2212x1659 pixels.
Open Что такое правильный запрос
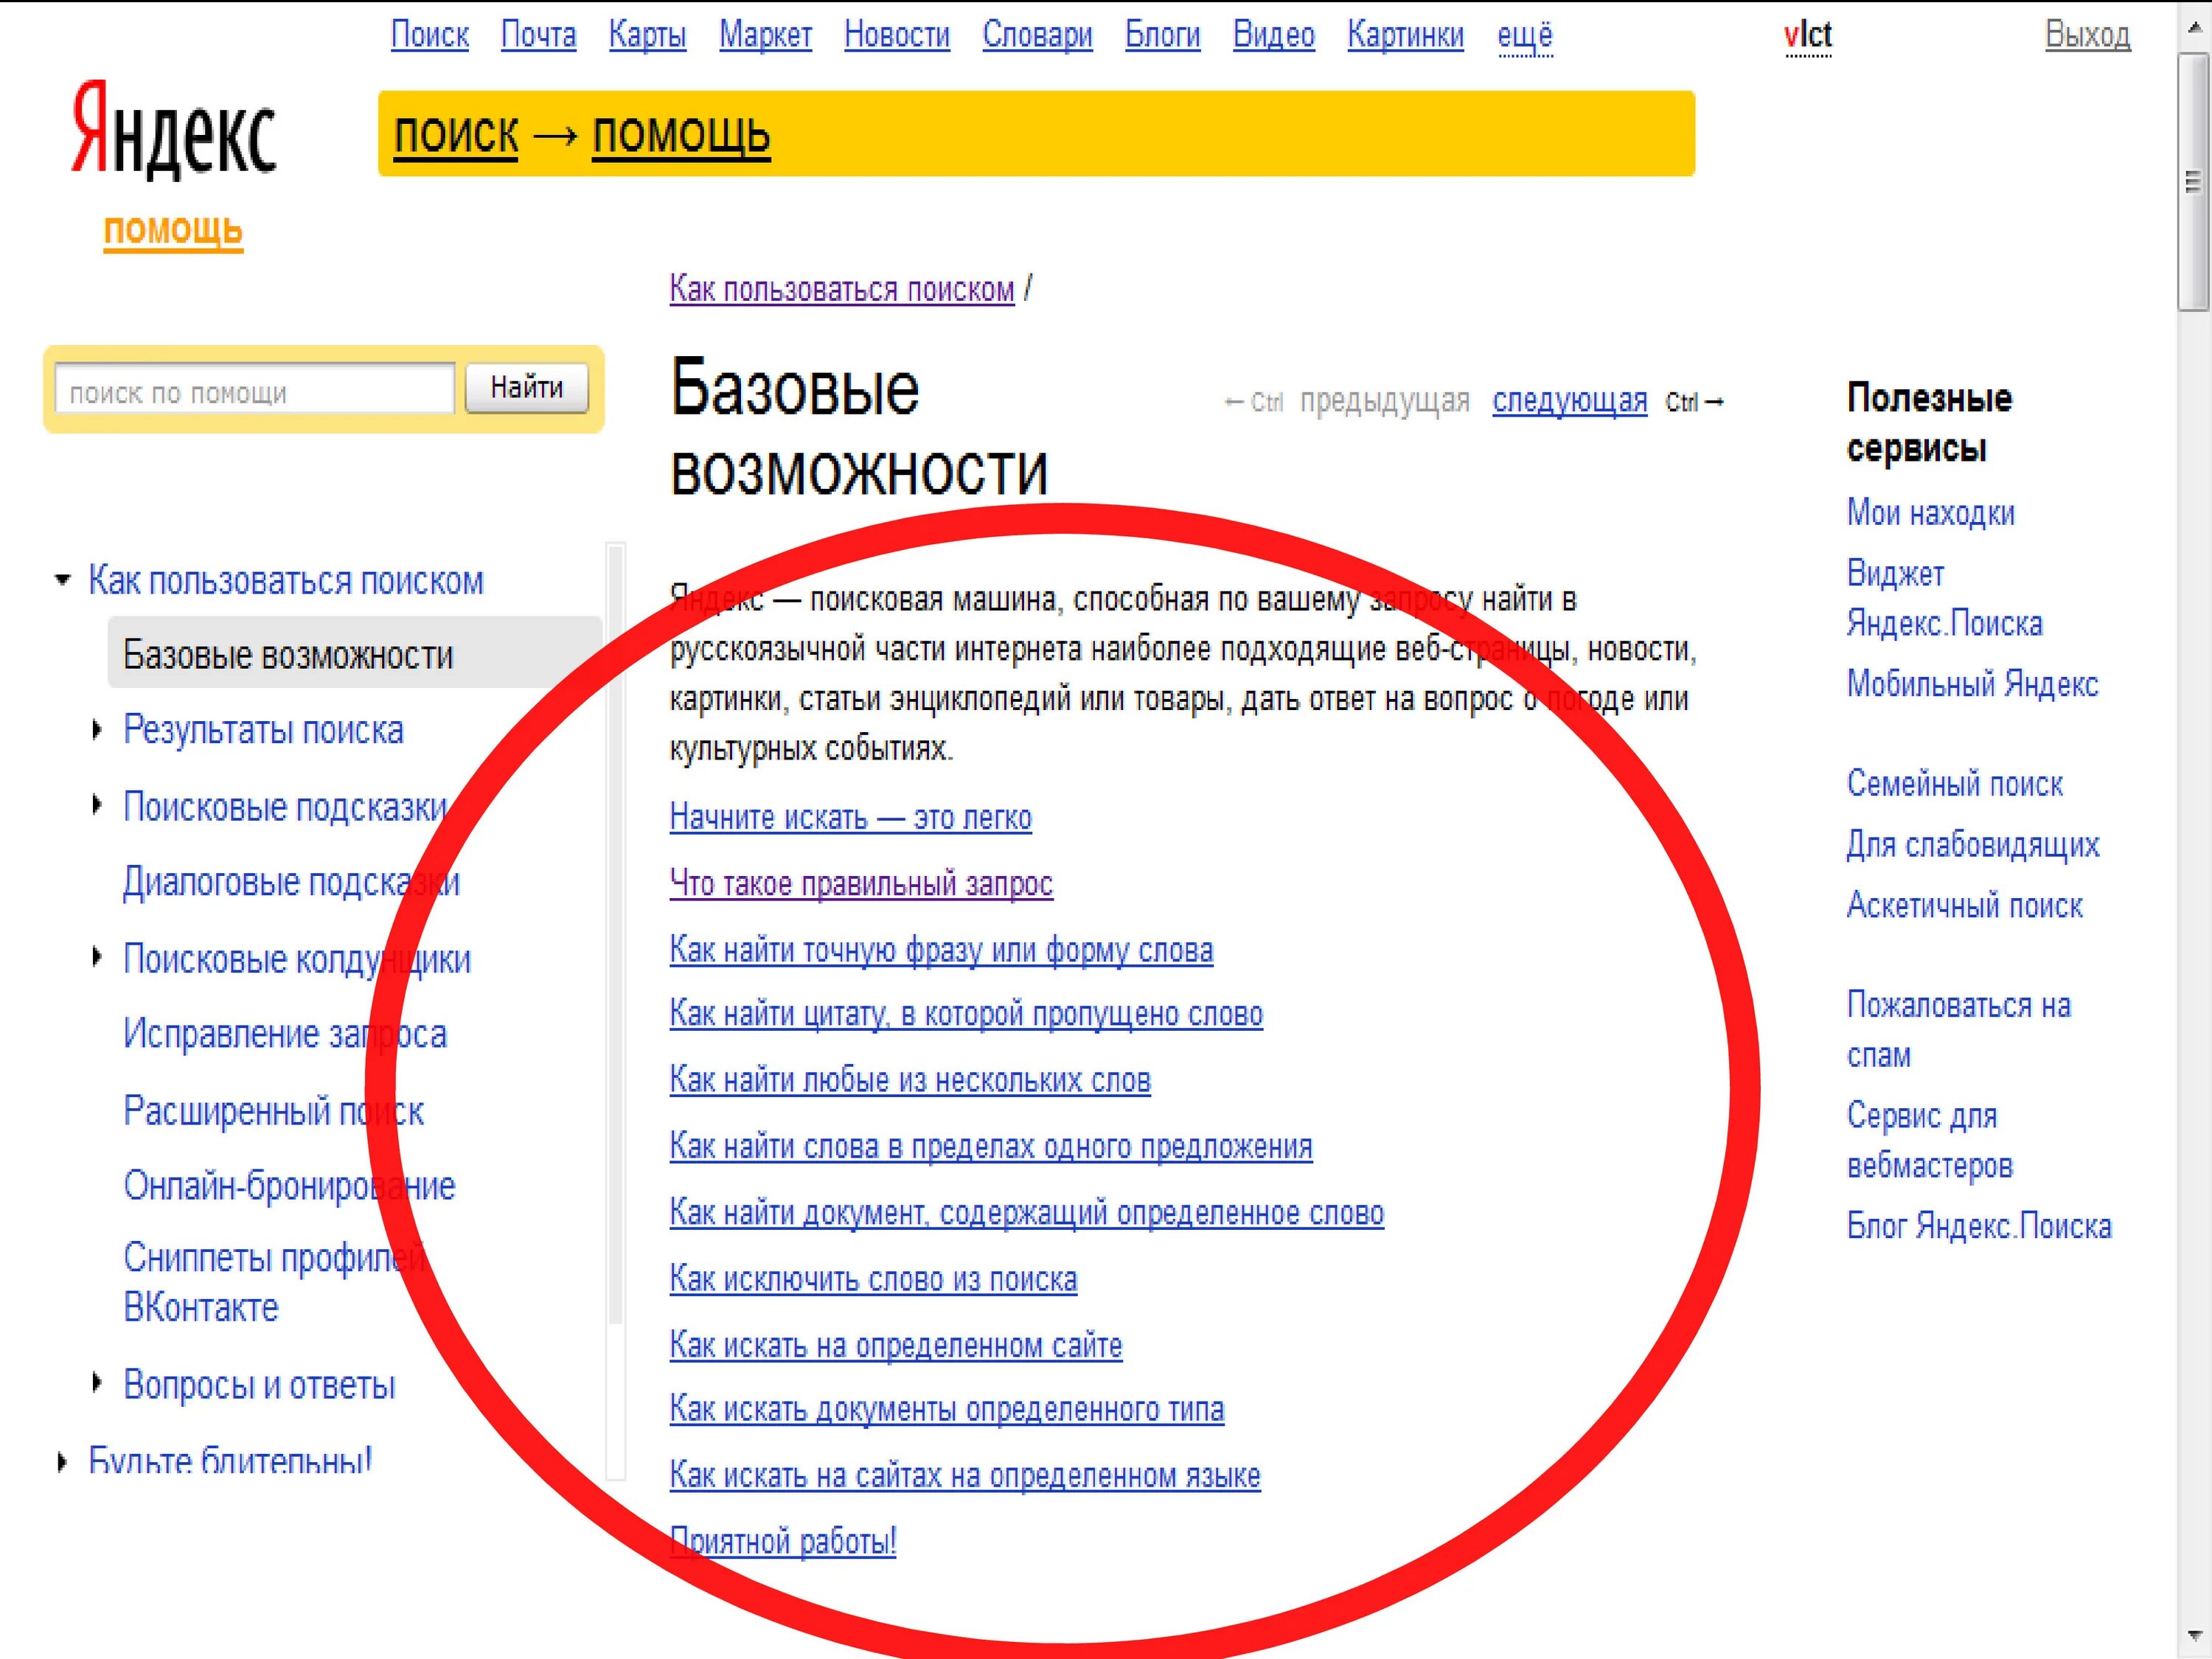tap(861, 883)
